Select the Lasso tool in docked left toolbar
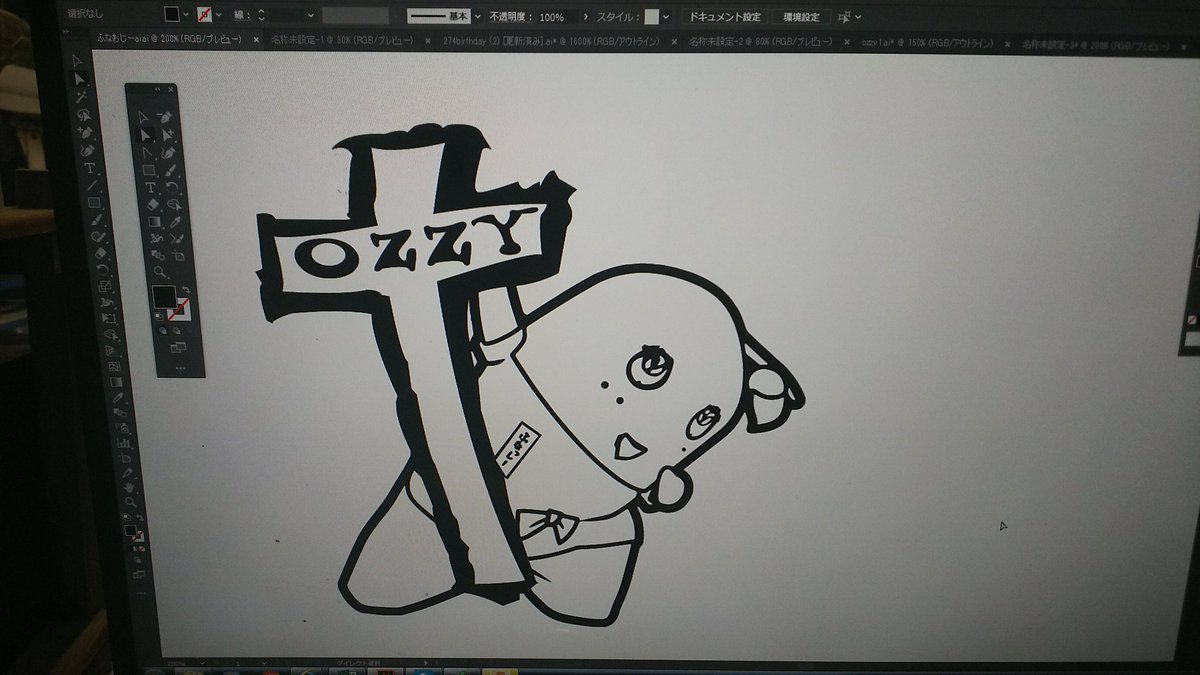Image resolution: width=1200 pixels, height=675 pixels. point(83,115)
